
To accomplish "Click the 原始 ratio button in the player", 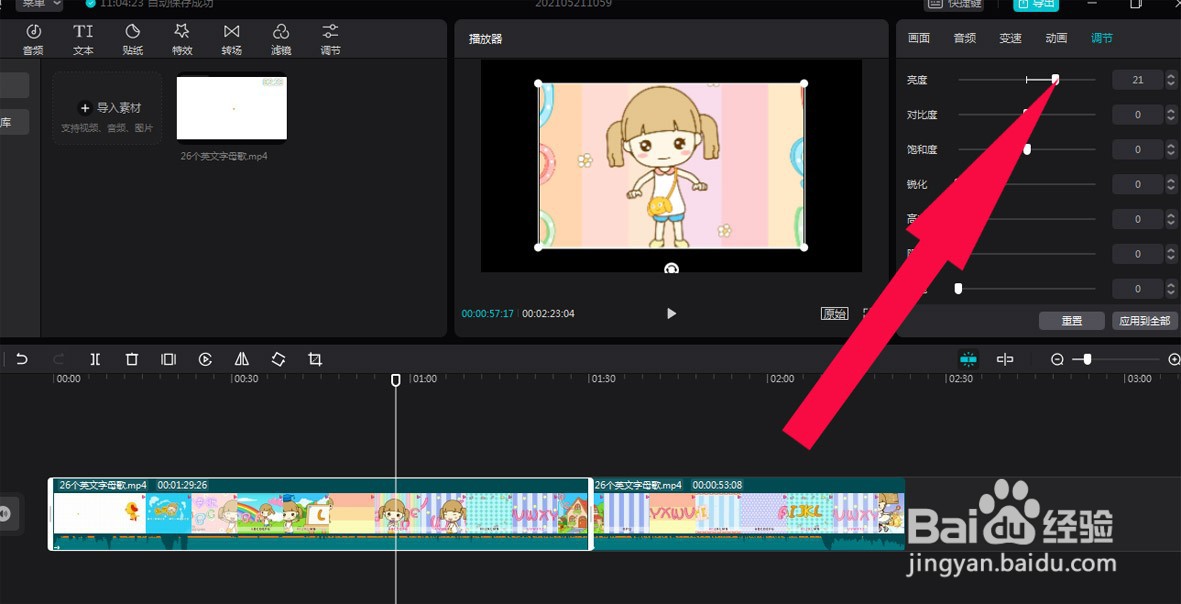I will point(834,314).
